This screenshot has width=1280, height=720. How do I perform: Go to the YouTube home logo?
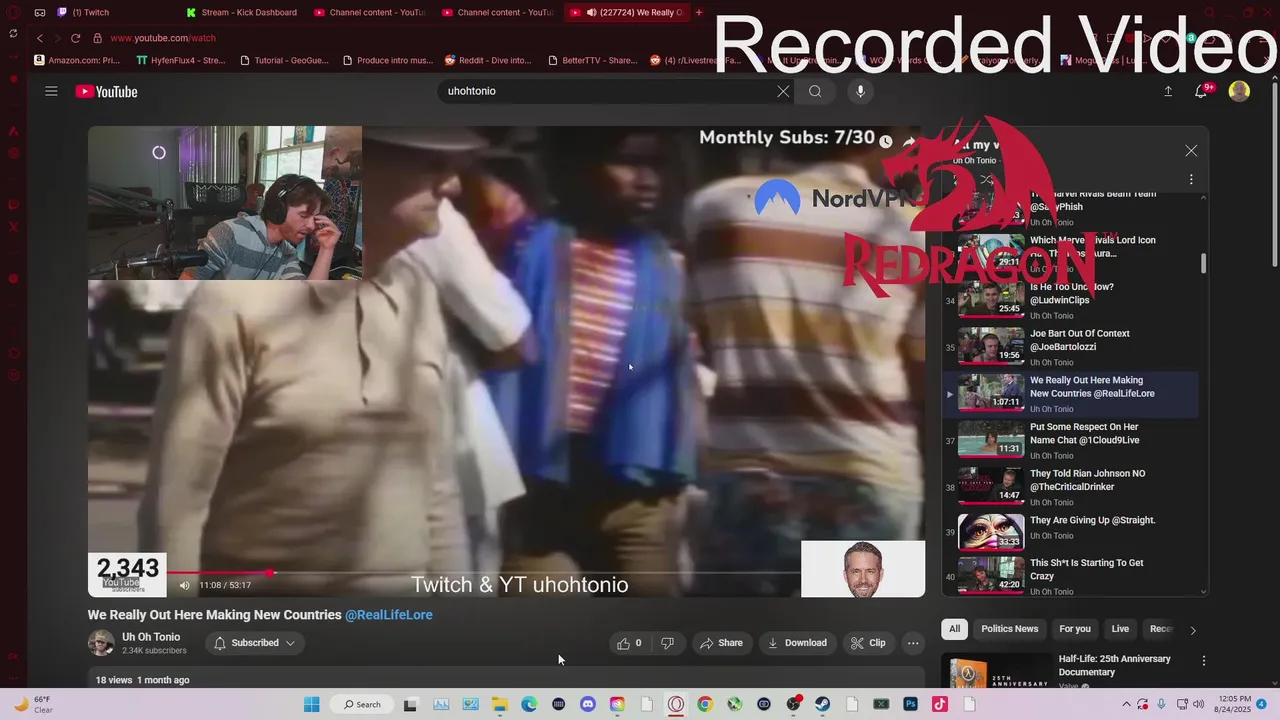106,92
